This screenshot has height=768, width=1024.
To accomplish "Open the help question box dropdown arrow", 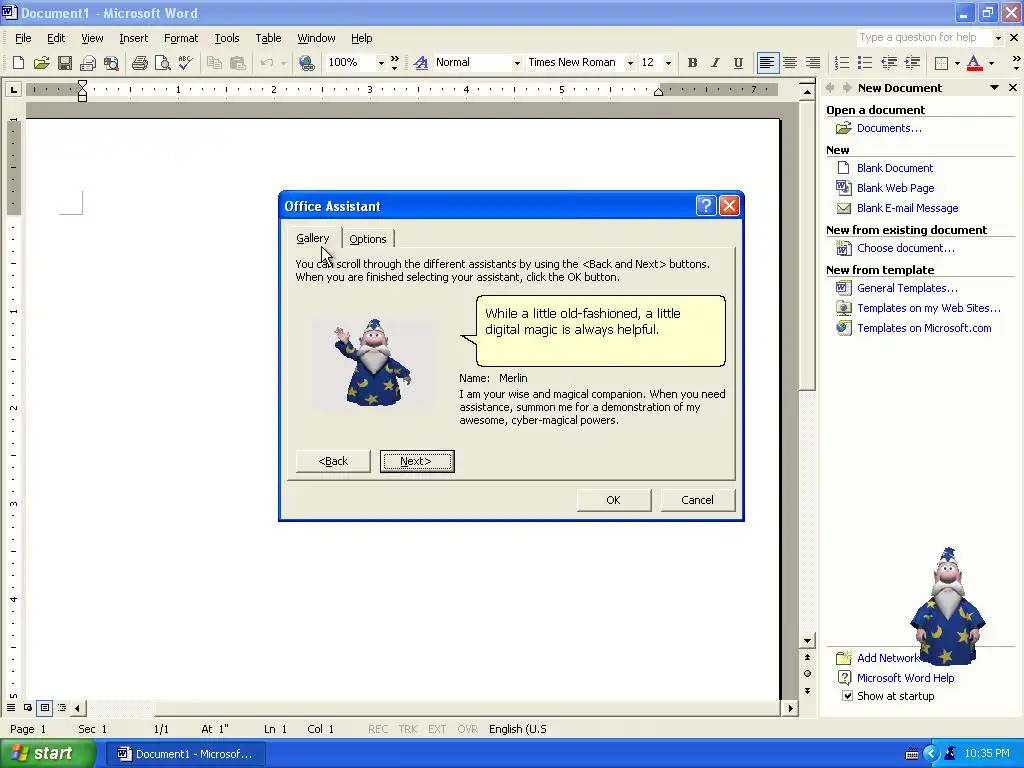I will (997, 38).
